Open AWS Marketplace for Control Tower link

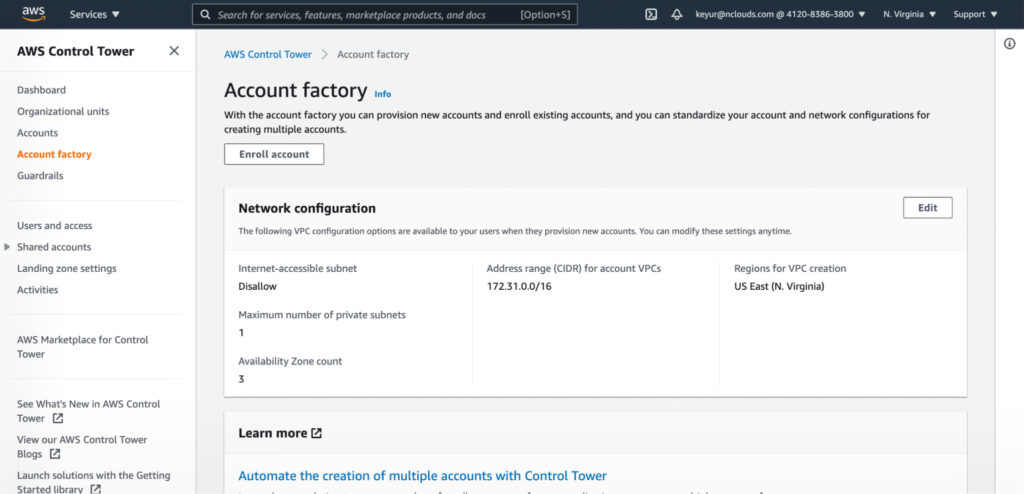click(x=82, y=347)
